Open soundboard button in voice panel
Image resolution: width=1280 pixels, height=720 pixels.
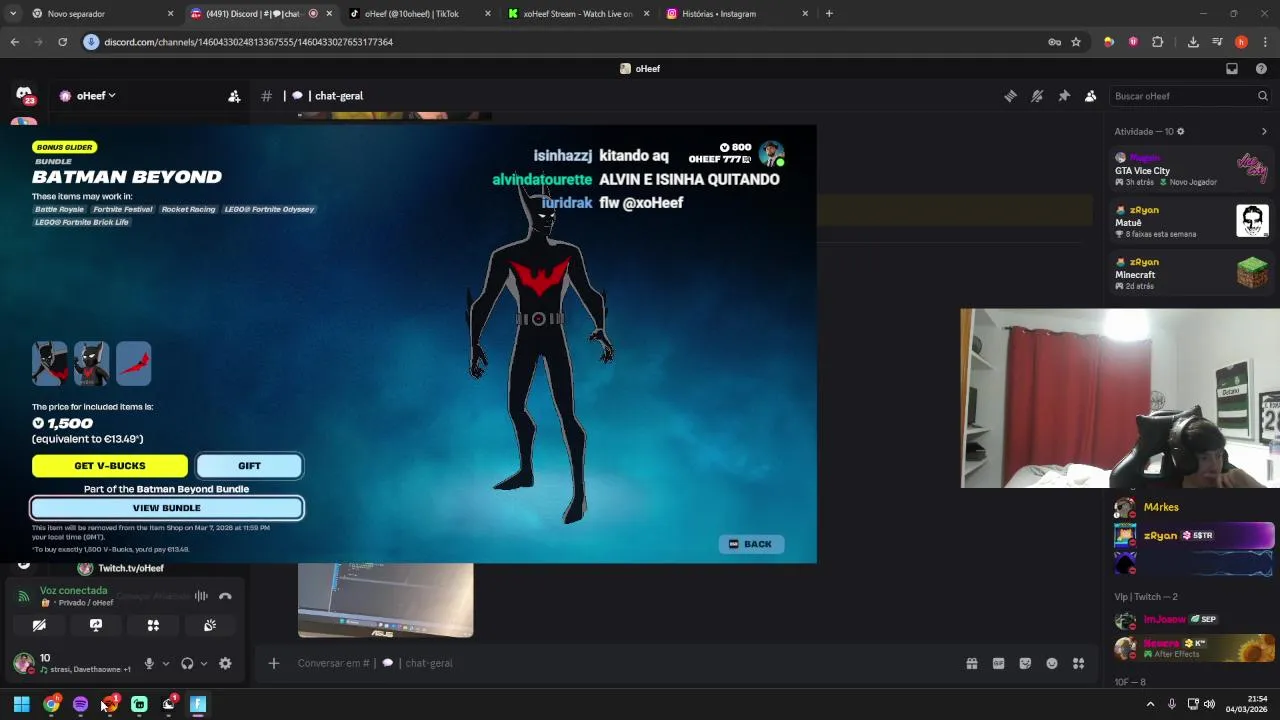point(210,625)
